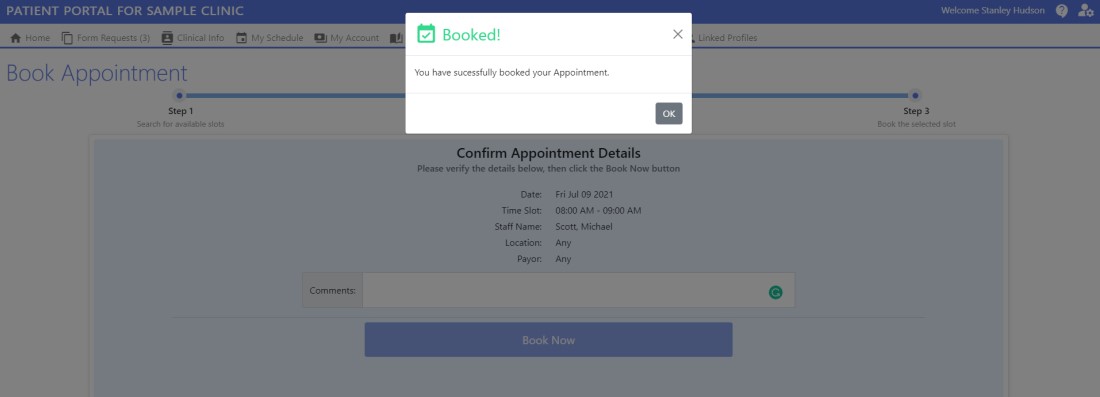Click the Home house icon
Screen dimensions: 1100x397
[15, 38]
